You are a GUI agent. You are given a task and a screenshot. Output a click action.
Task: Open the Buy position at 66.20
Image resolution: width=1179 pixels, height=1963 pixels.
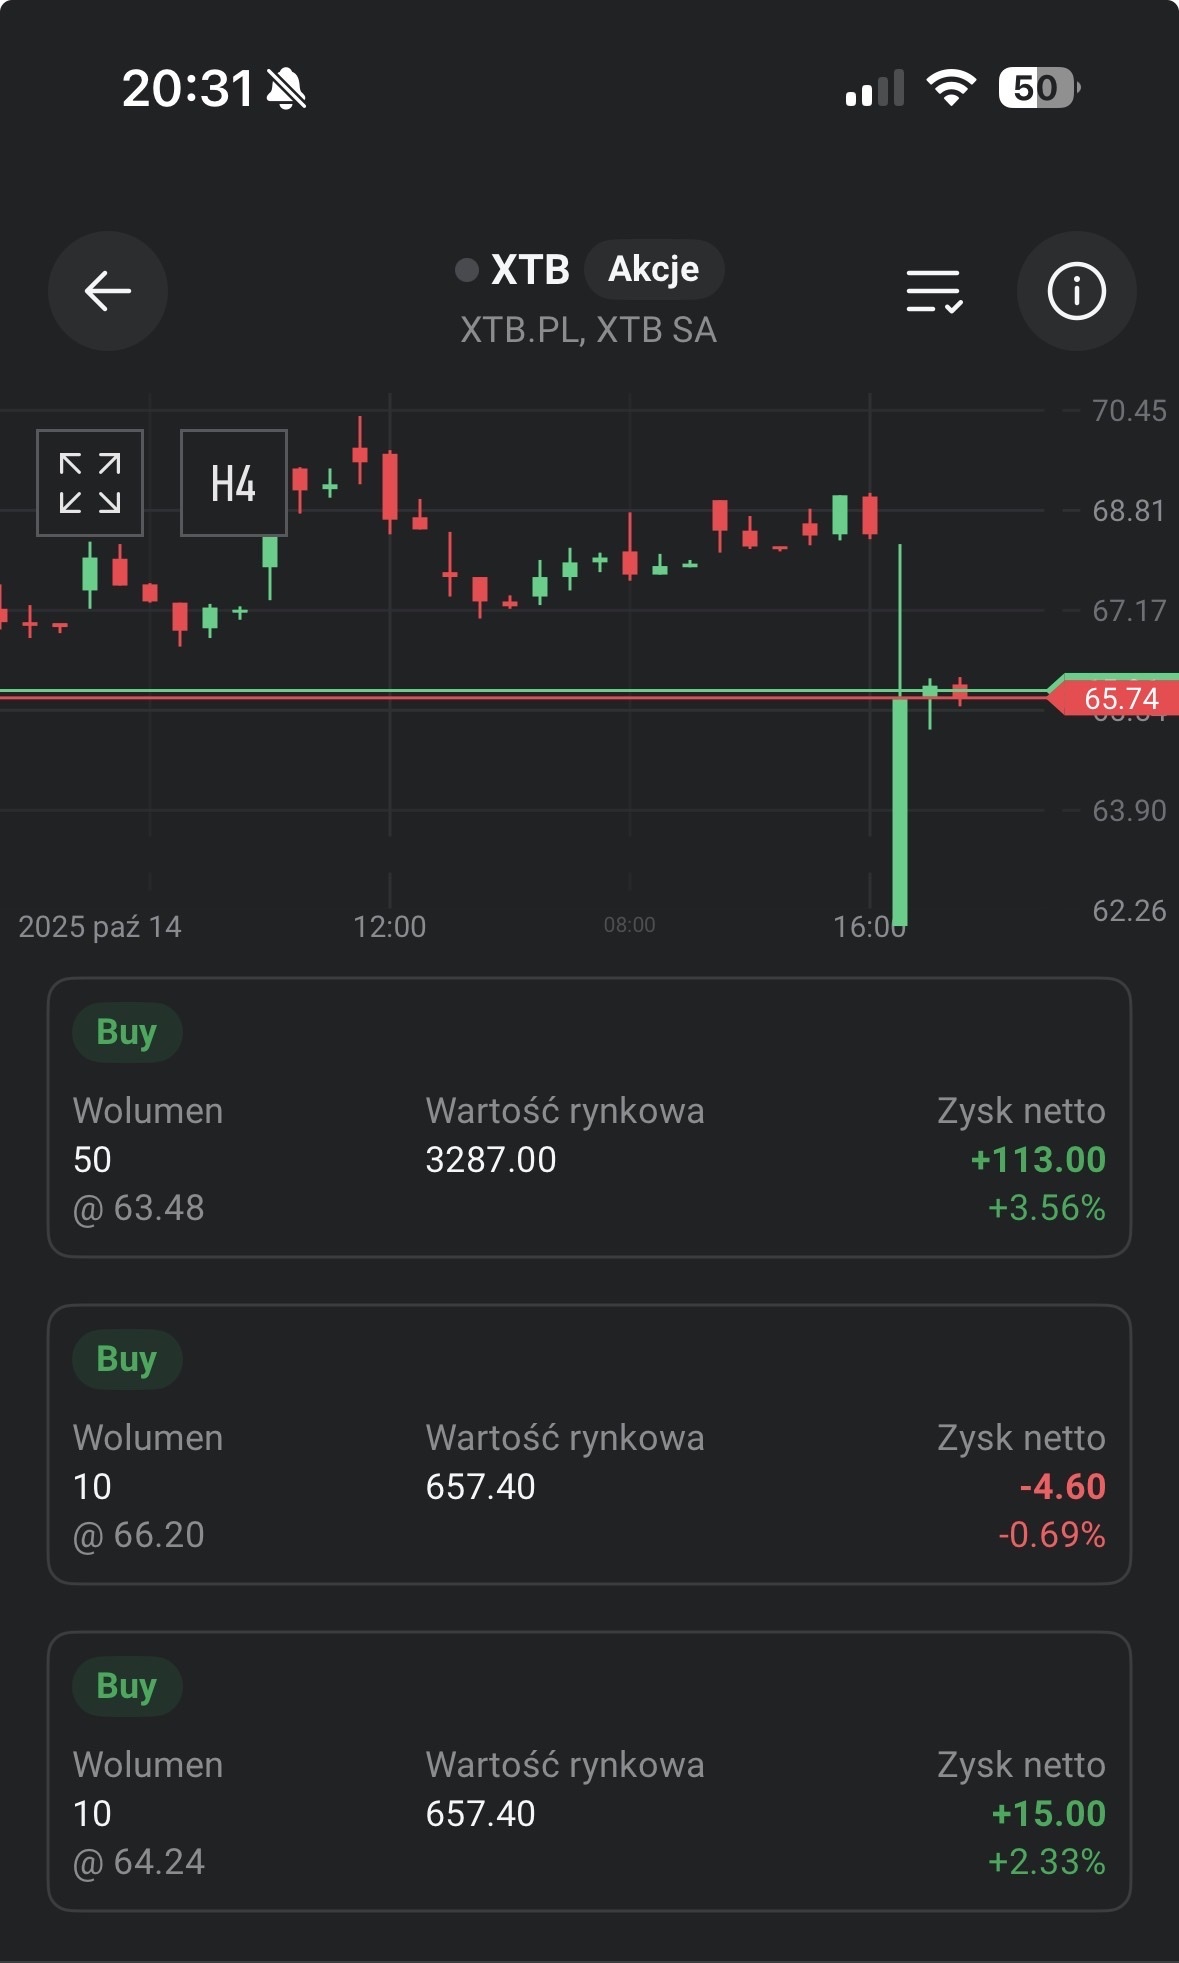tap(589, 1444)
